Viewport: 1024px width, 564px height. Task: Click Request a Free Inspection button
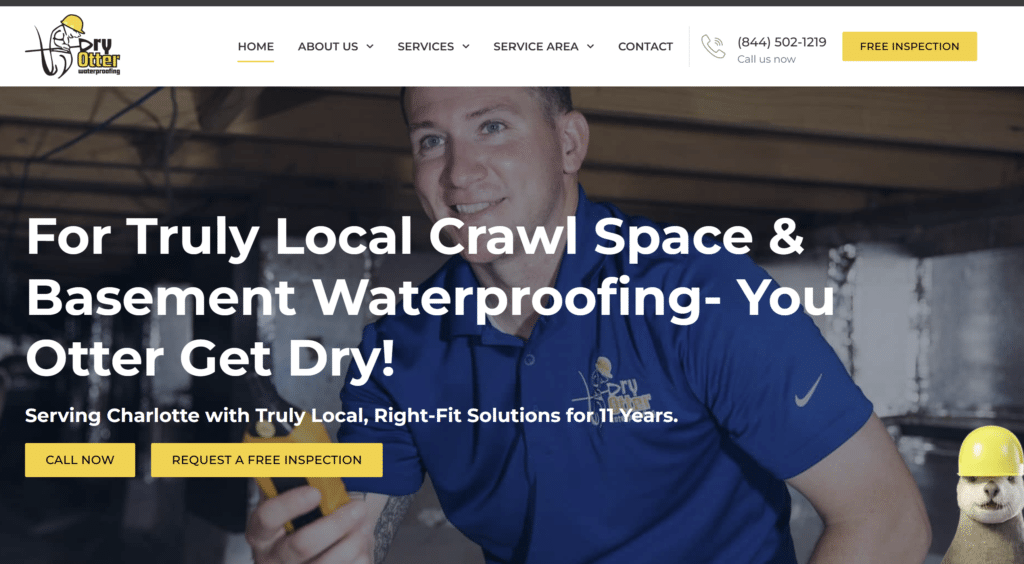(x=266, y=460)
